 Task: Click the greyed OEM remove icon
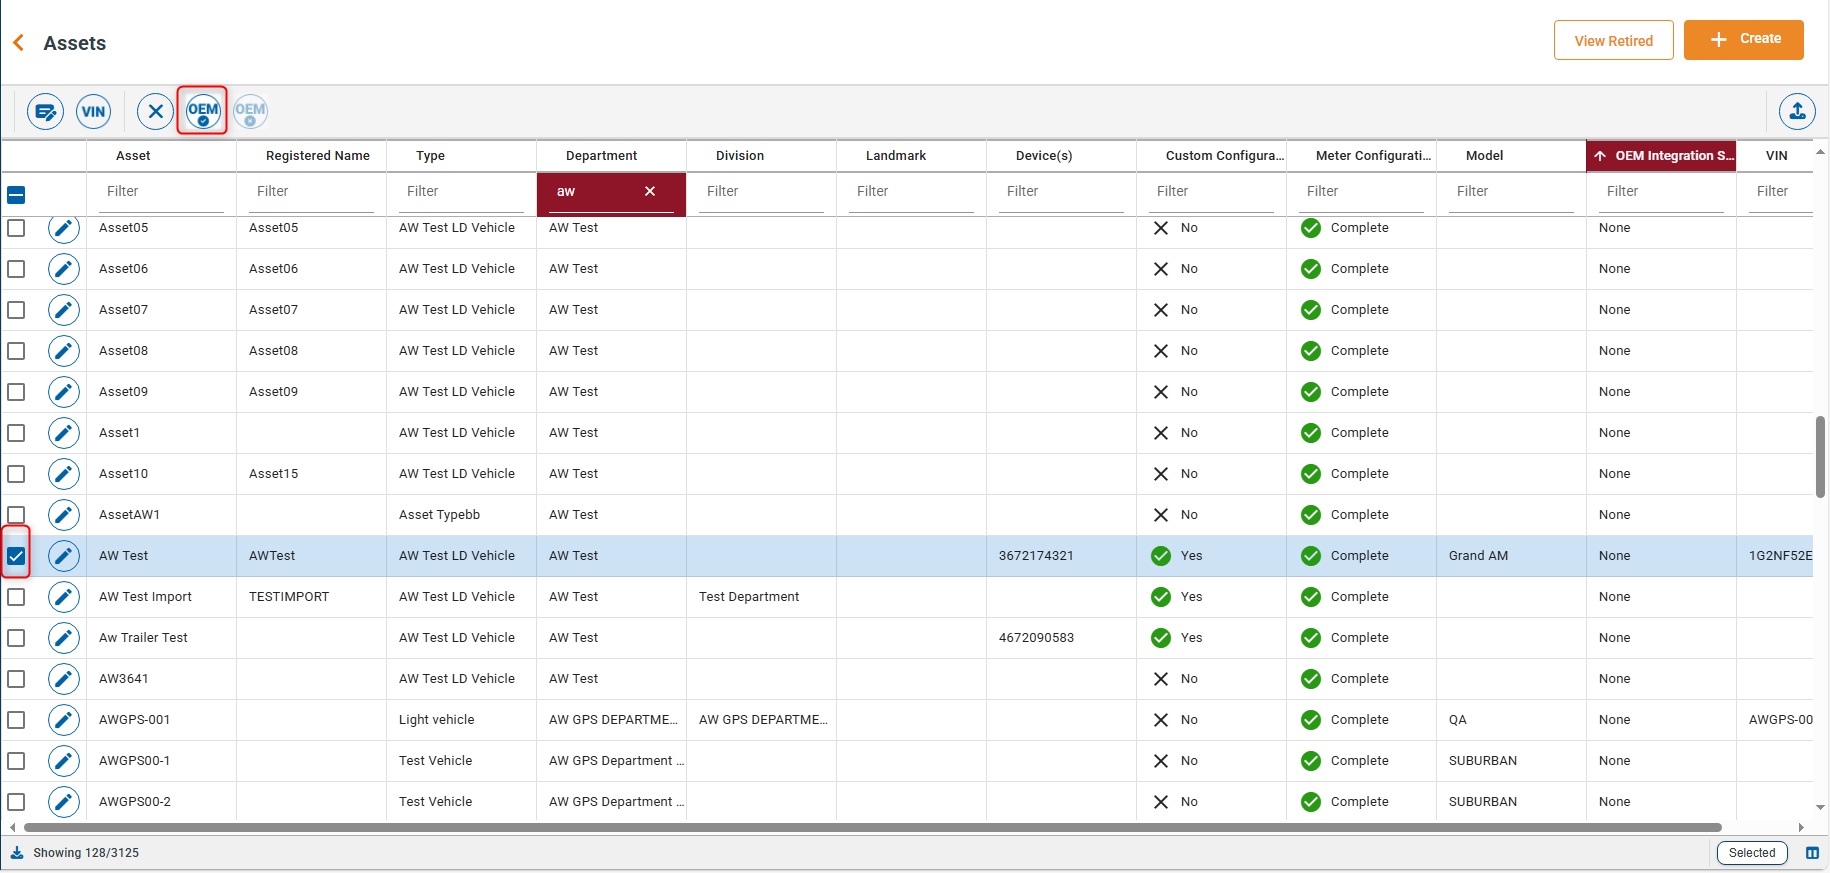pos(250,111)
